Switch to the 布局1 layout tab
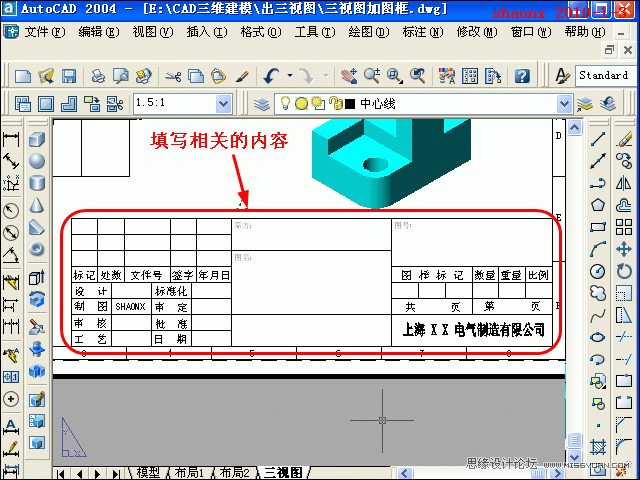 coord(189,472)
